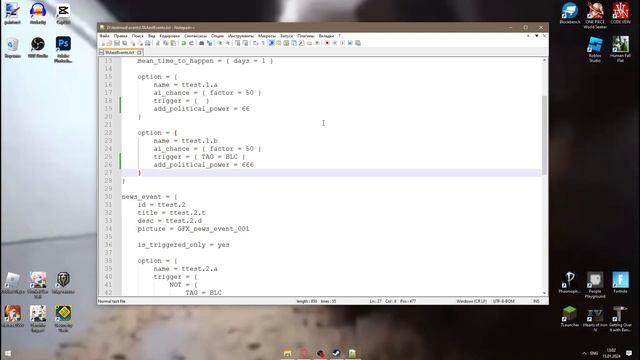Open the Вид menu
Viewport: 640px width, 360px height.
point(151,36)
